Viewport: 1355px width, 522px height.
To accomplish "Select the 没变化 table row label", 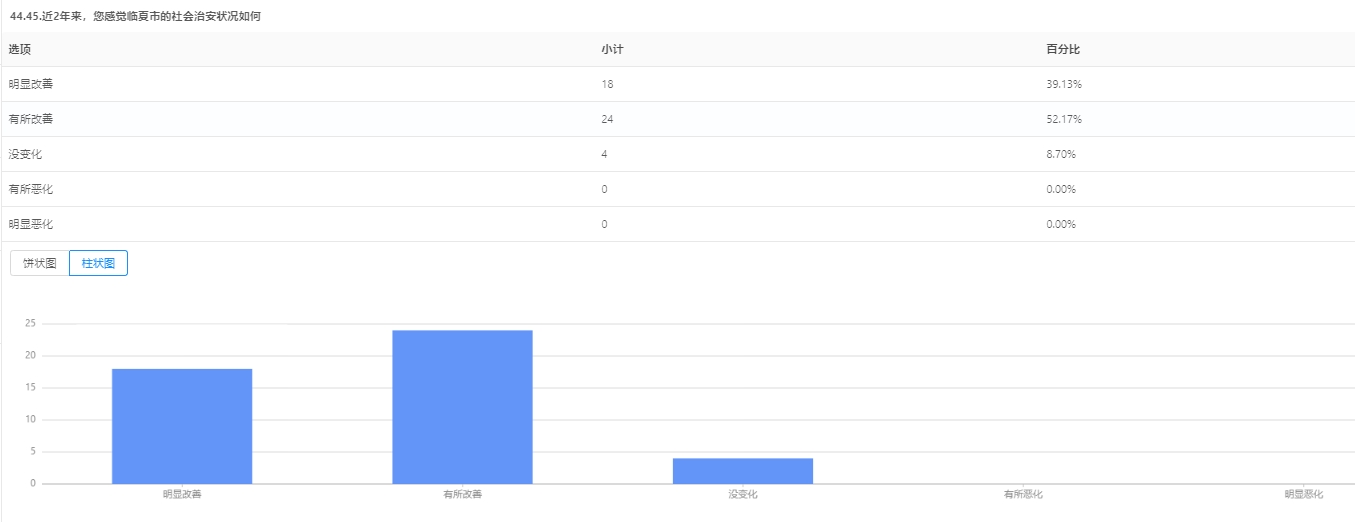I will (25, 154).
